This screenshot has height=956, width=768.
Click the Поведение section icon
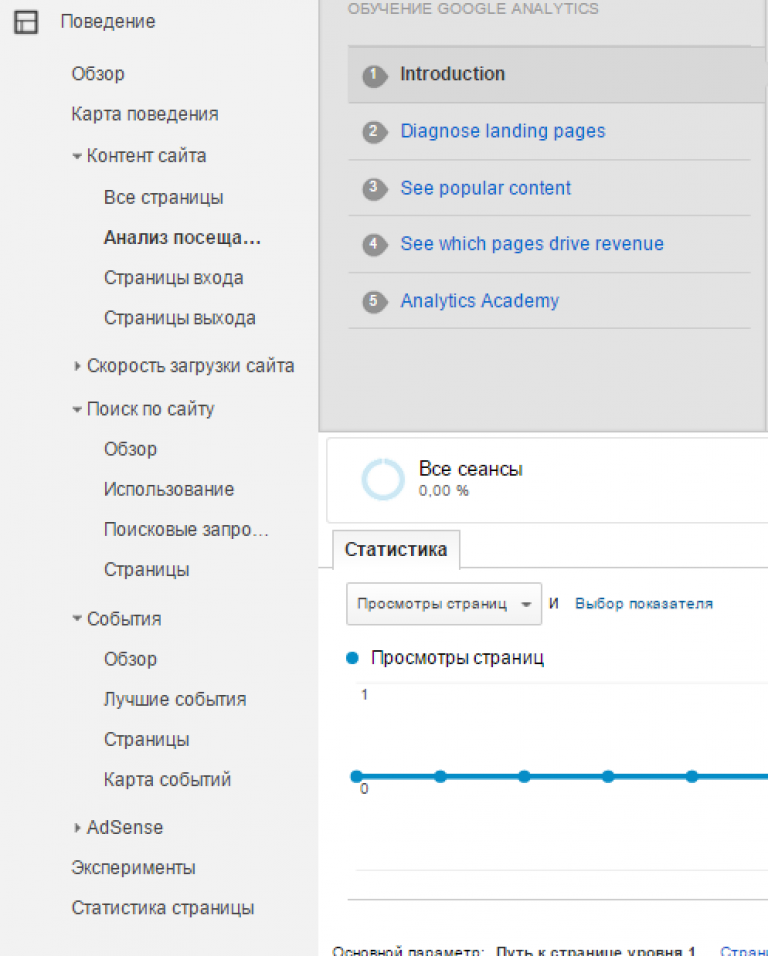coord(26,22)
